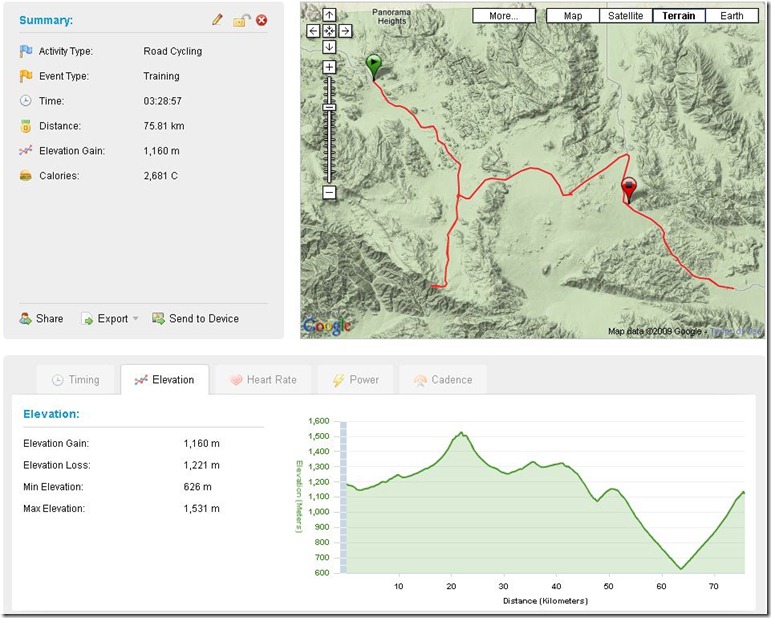Click the red delete activity icon

(x=262, y=20)
